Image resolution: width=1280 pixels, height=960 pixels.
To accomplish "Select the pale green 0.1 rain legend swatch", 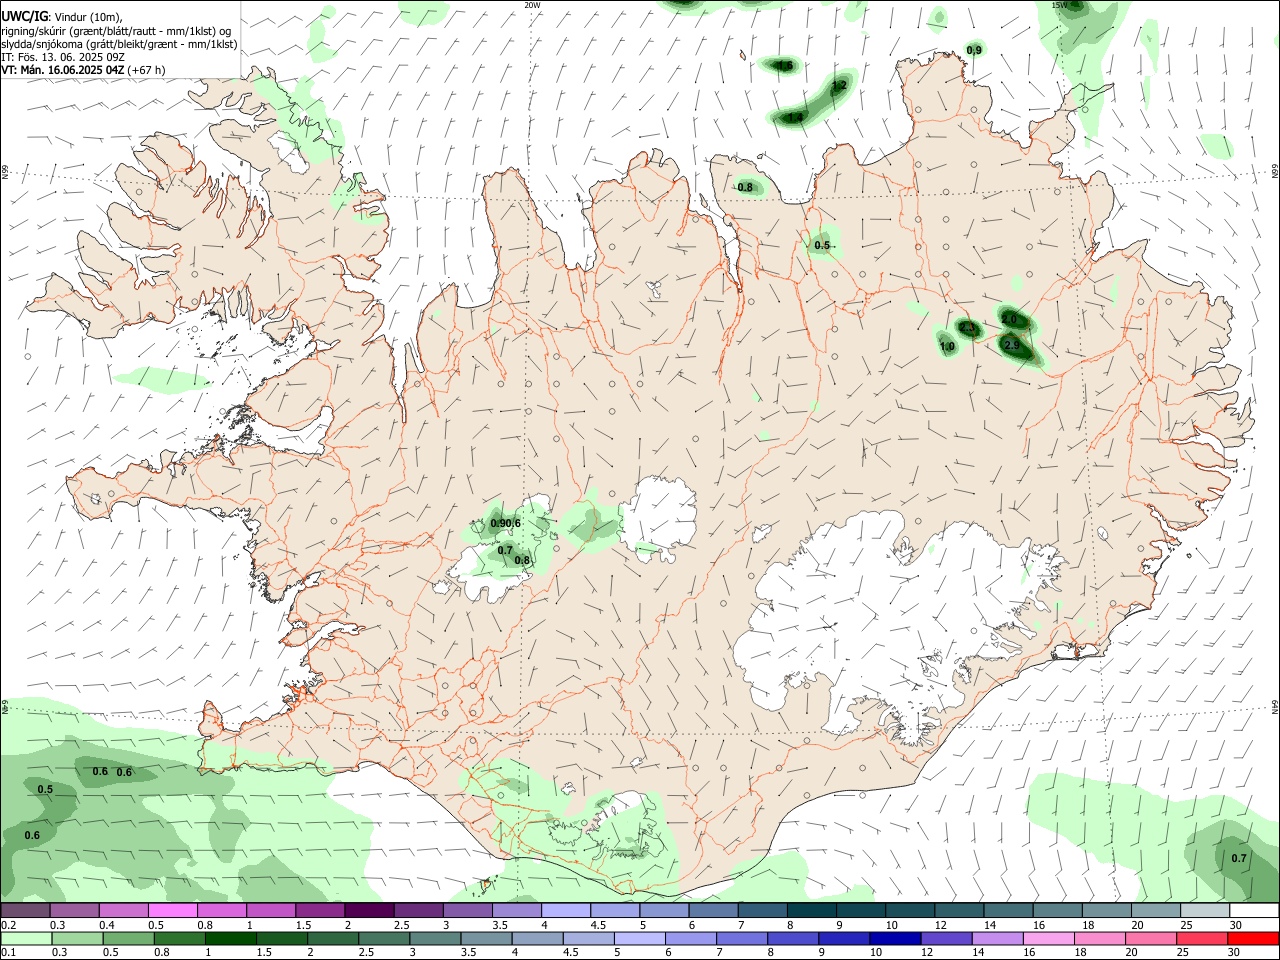I will (25, 938).
